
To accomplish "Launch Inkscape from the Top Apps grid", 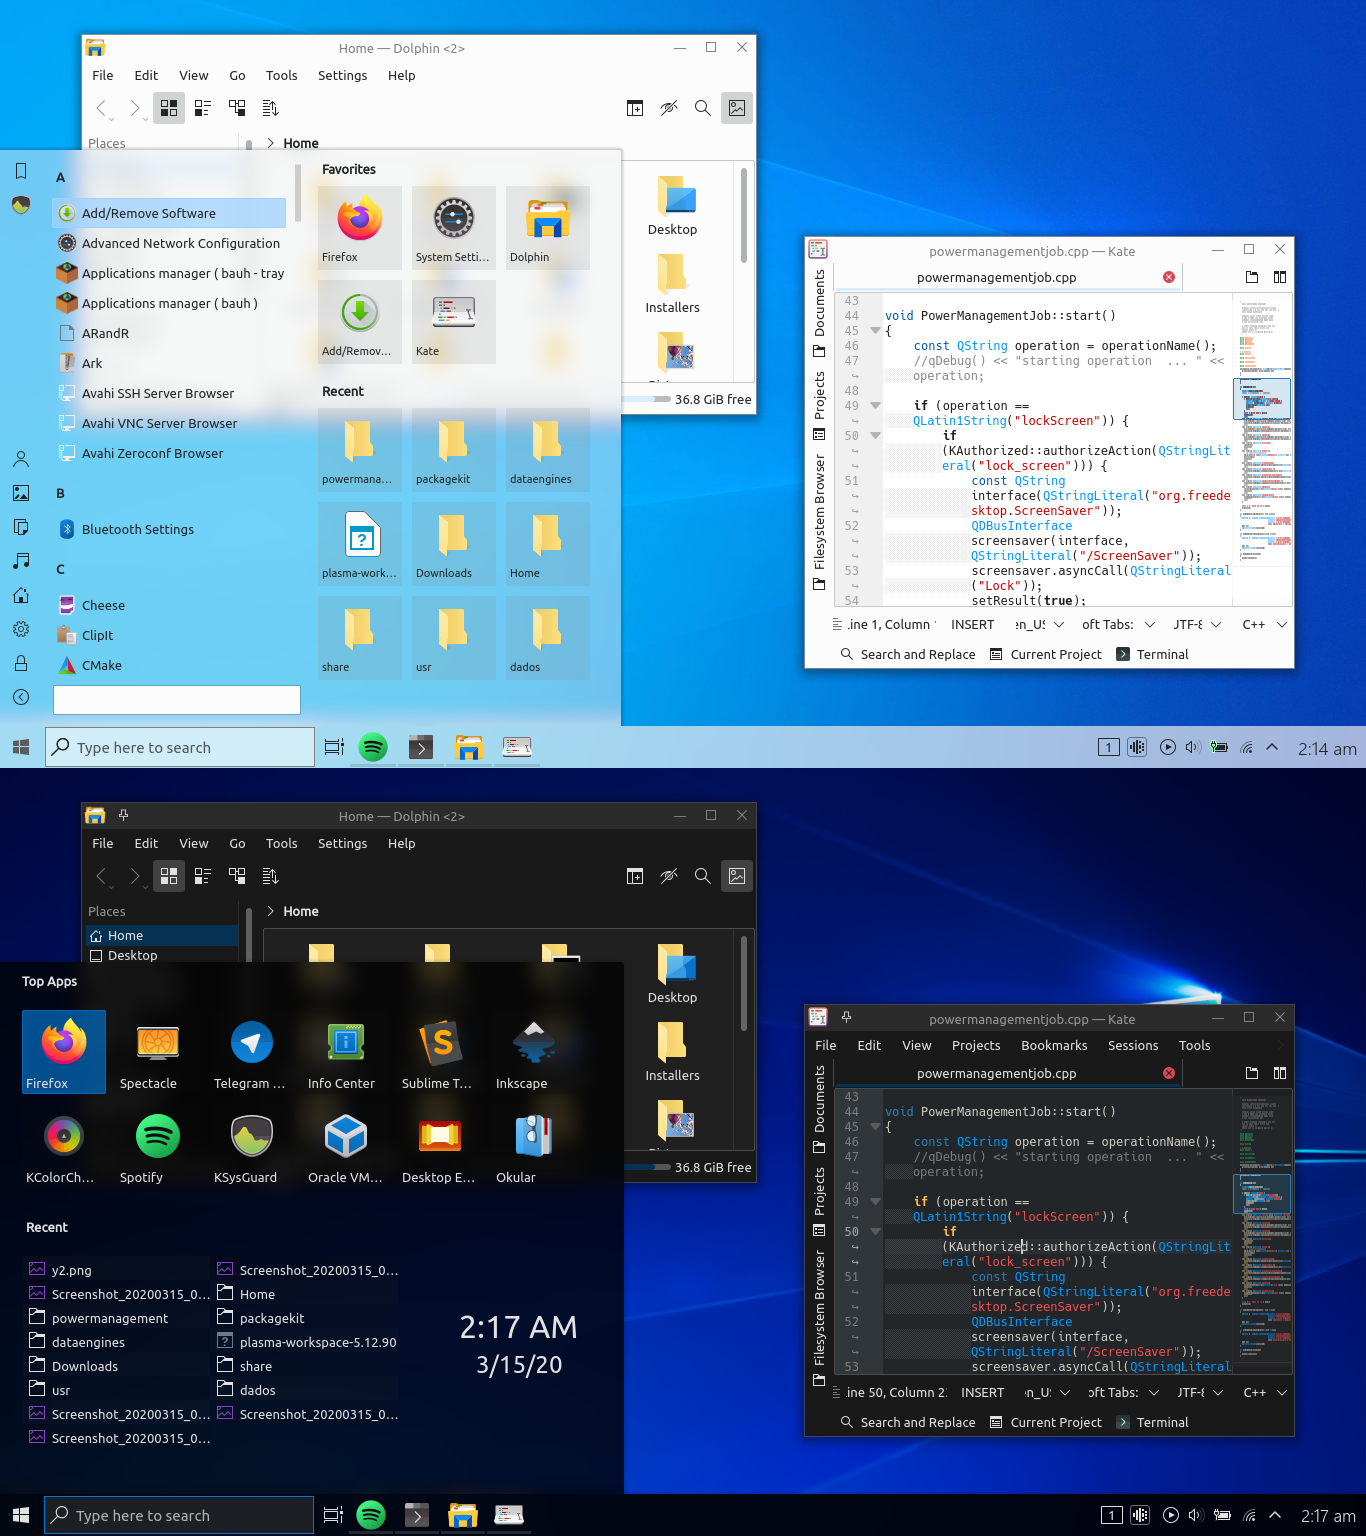I will [533, 1051].
